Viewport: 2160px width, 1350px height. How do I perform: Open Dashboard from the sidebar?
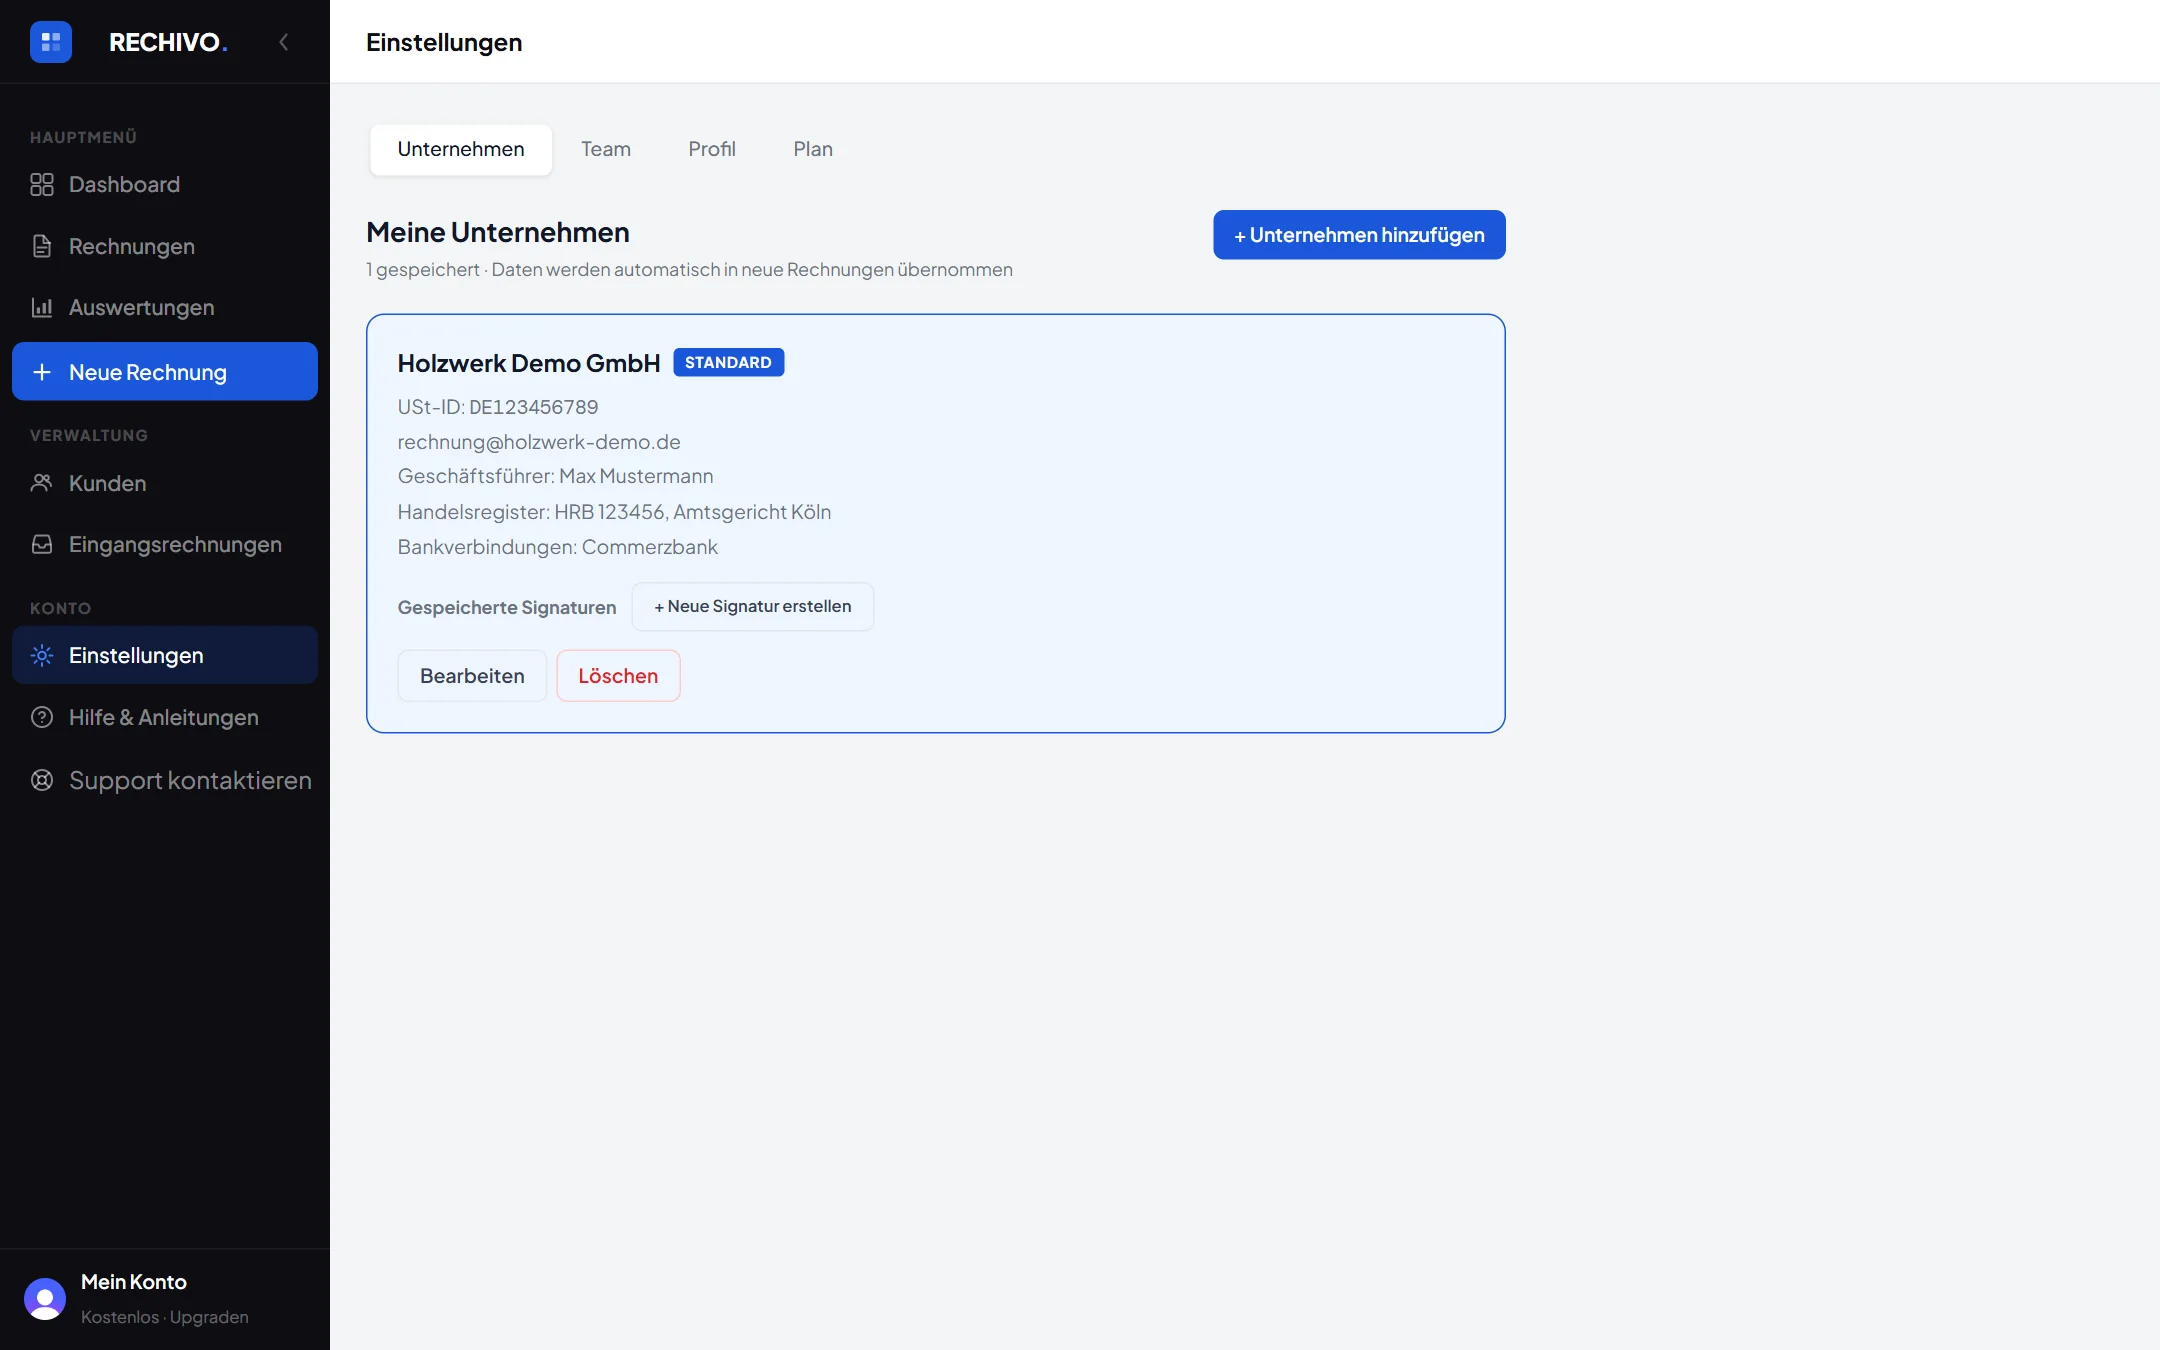coord(165,185)
